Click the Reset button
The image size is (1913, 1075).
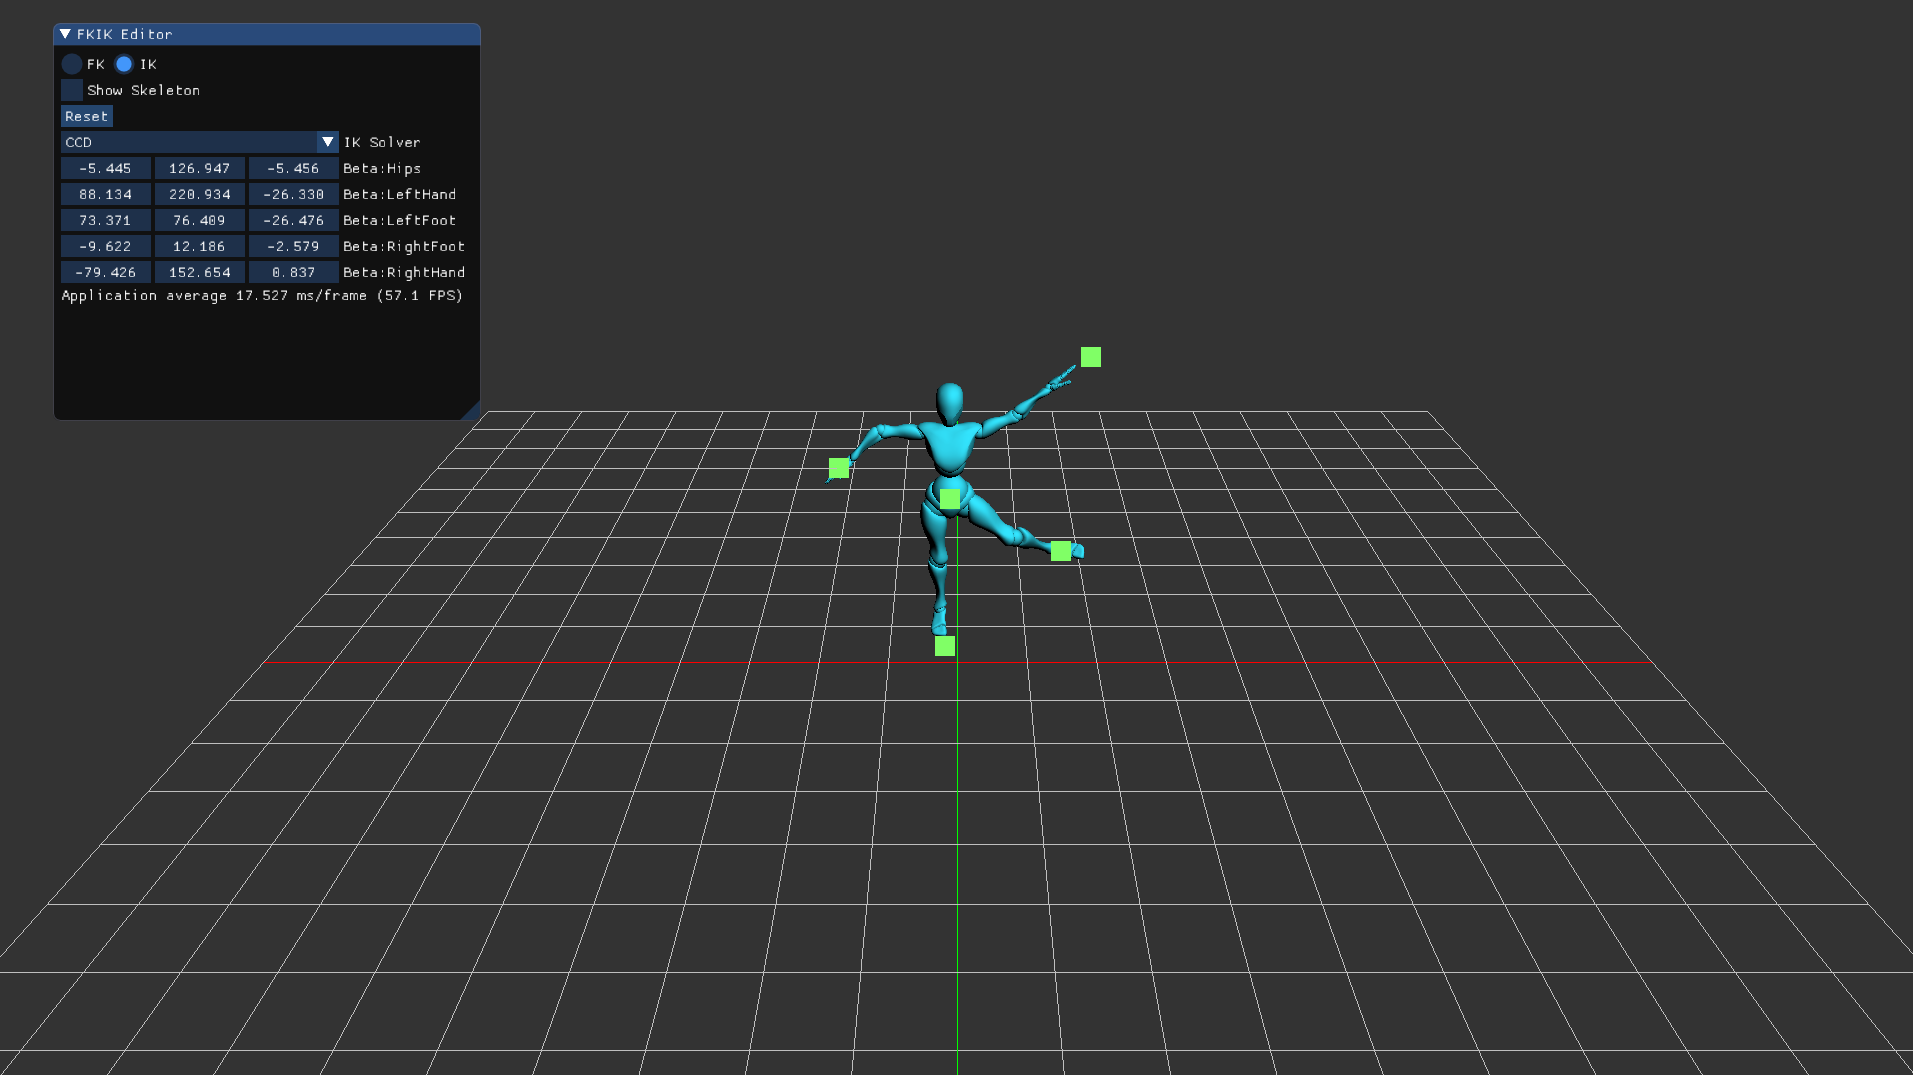[x=87, y=116]
